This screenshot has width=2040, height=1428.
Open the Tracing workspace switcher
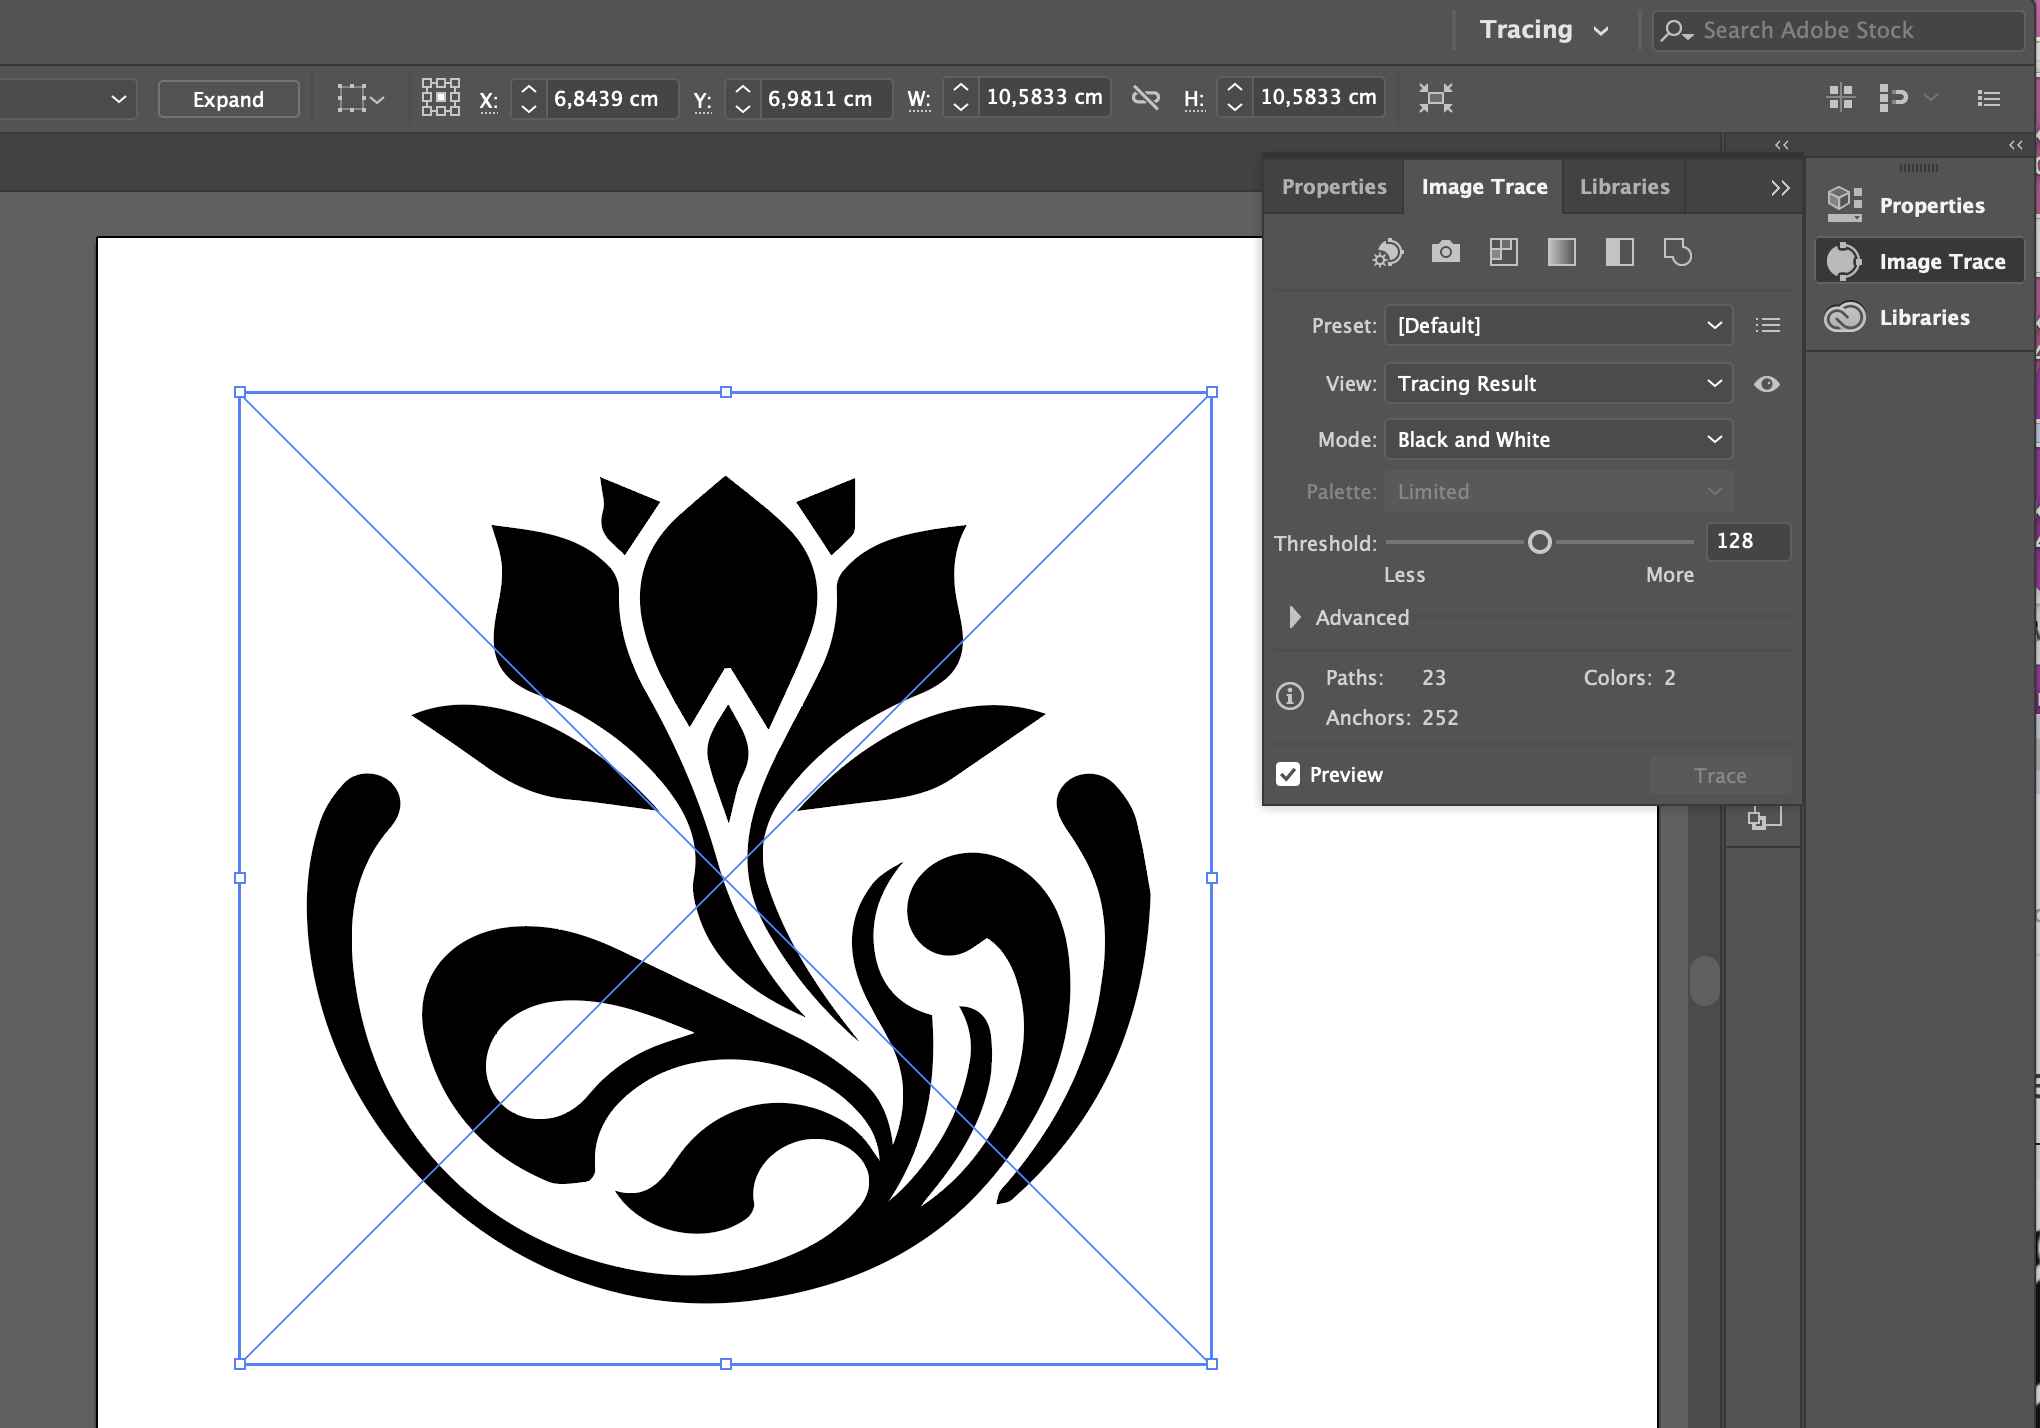[x=1543, y=30]
